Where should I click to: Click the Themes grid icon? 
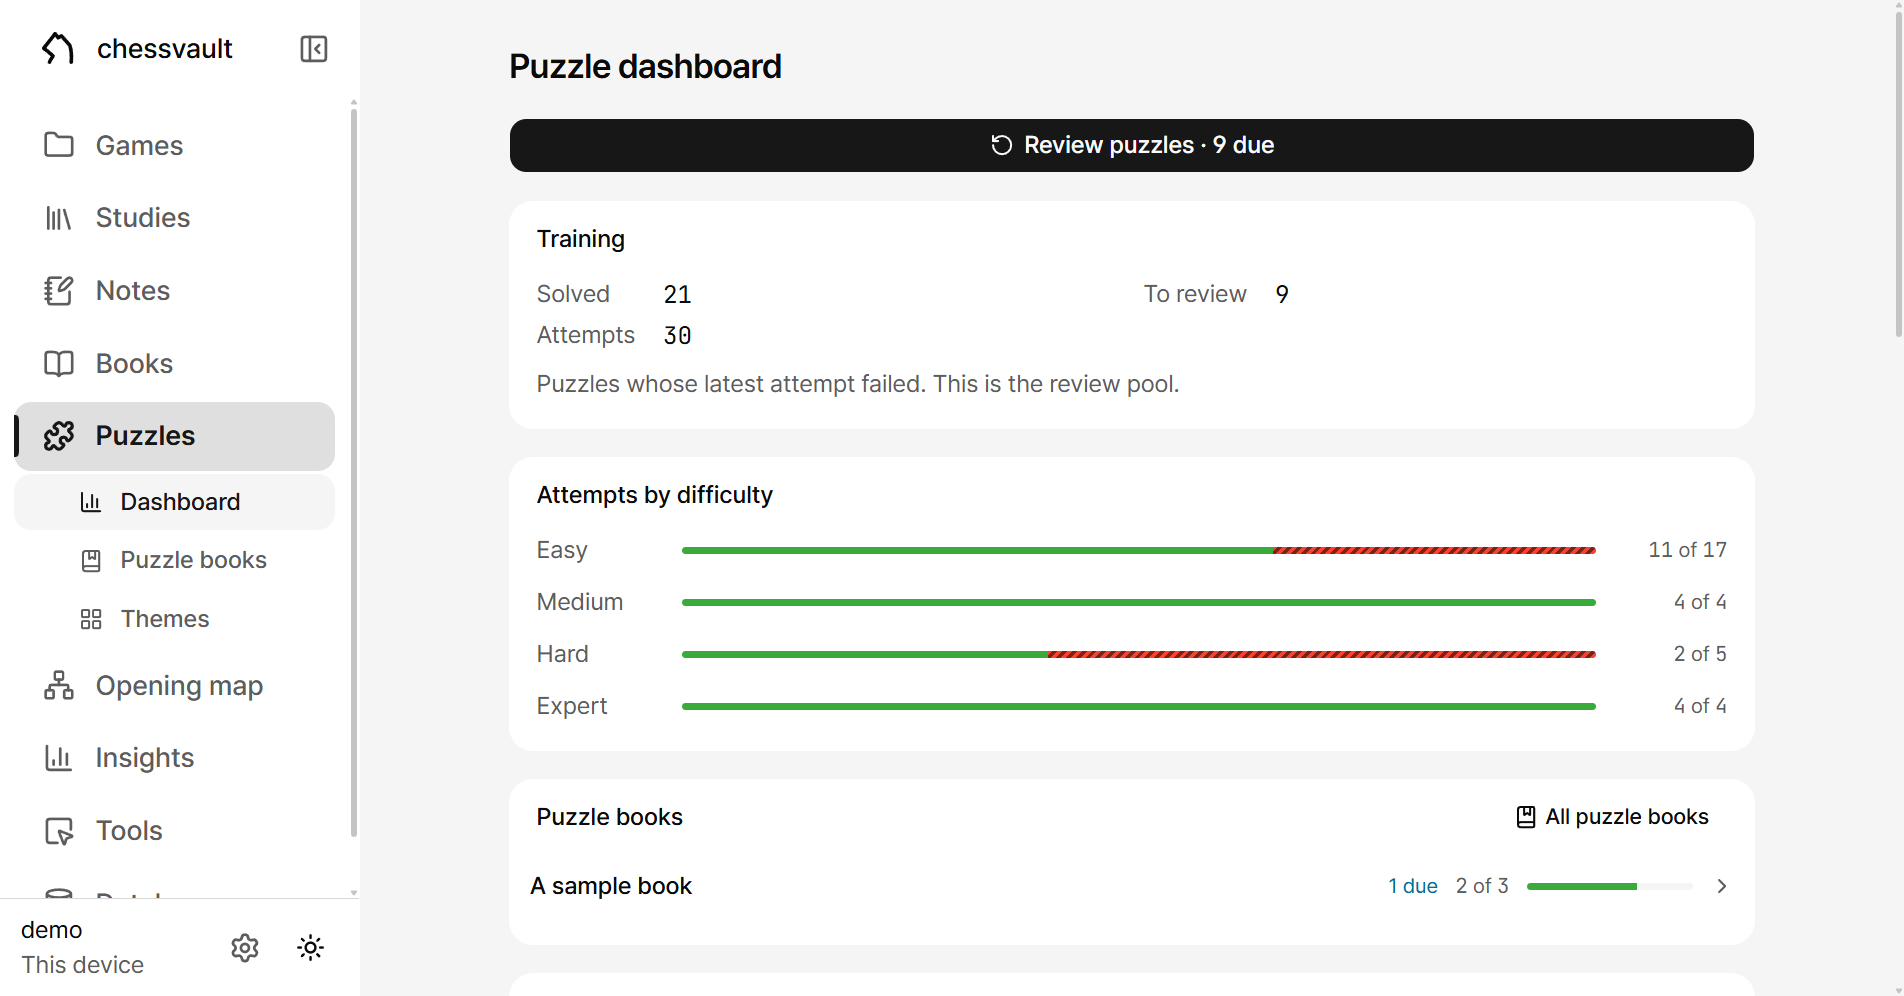tap(91, 619)
